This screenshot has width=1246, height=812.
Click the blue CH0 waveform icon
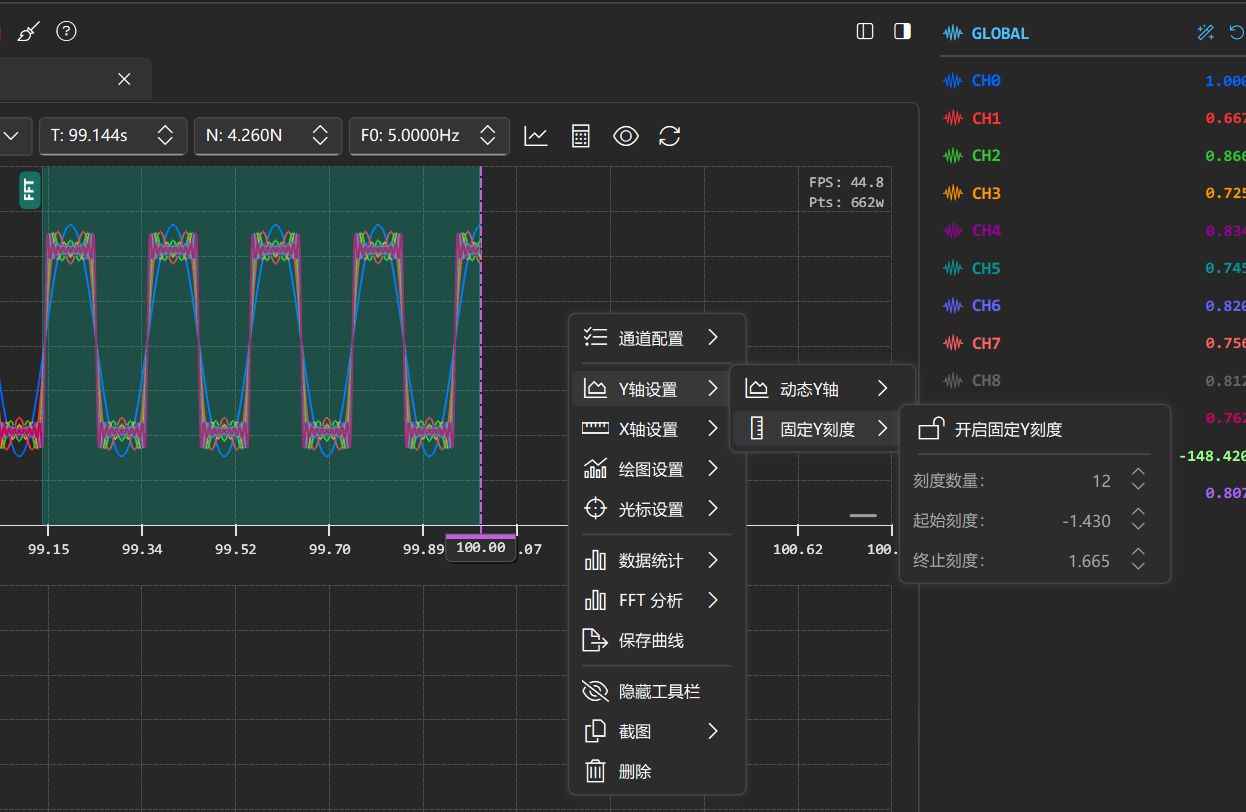[953, 81]
